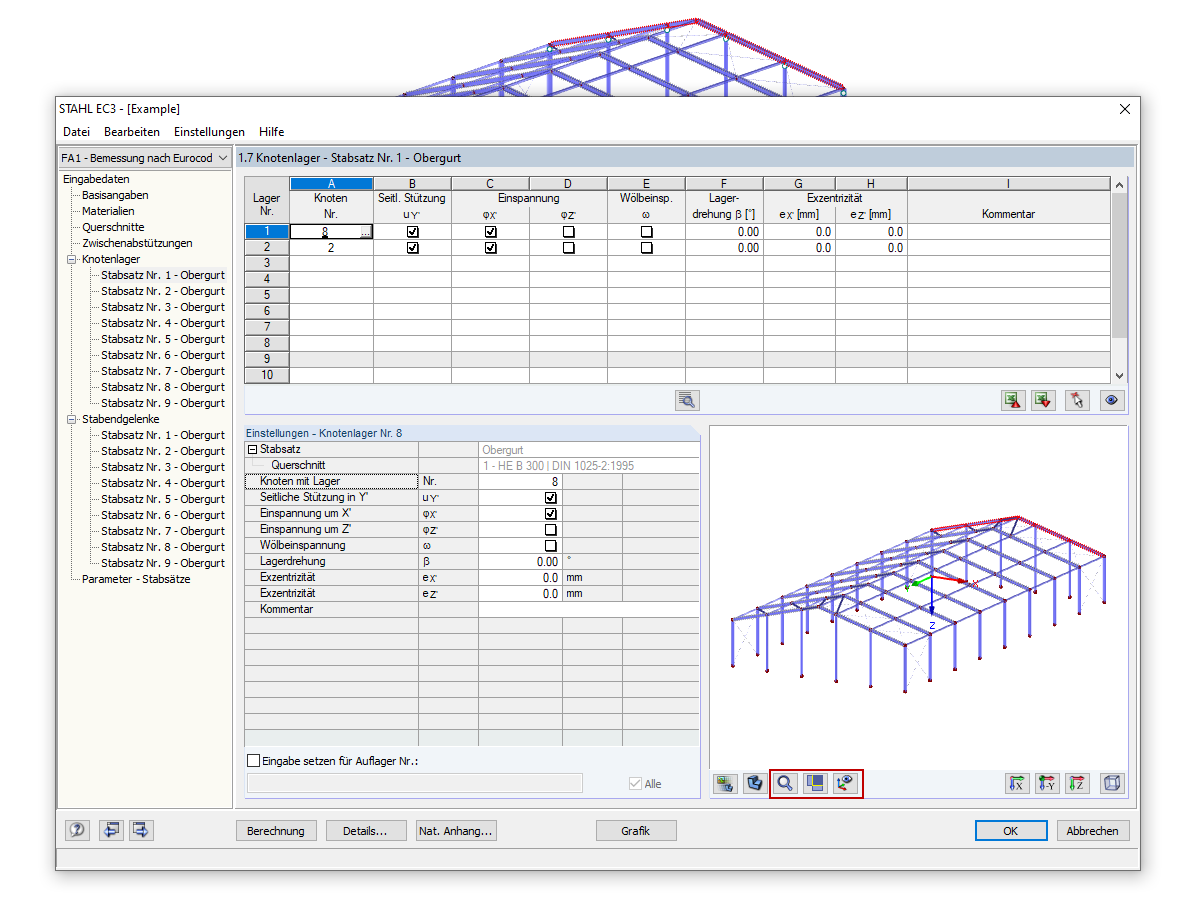Viewport: 1200px width, 900px height.
Task: Switch the model view to the Z axis
Action: point(1077,783)
